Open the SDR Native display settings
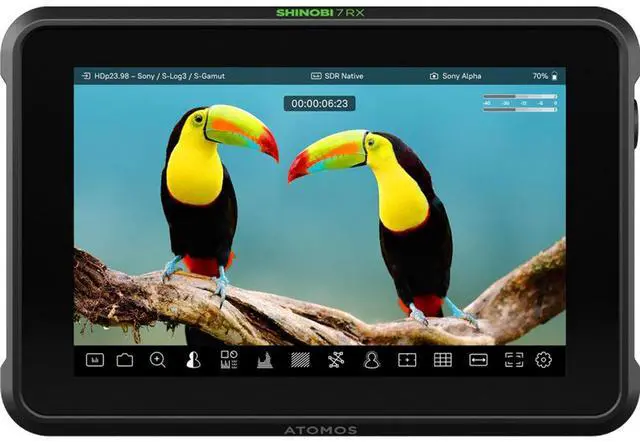 point(344,76)
